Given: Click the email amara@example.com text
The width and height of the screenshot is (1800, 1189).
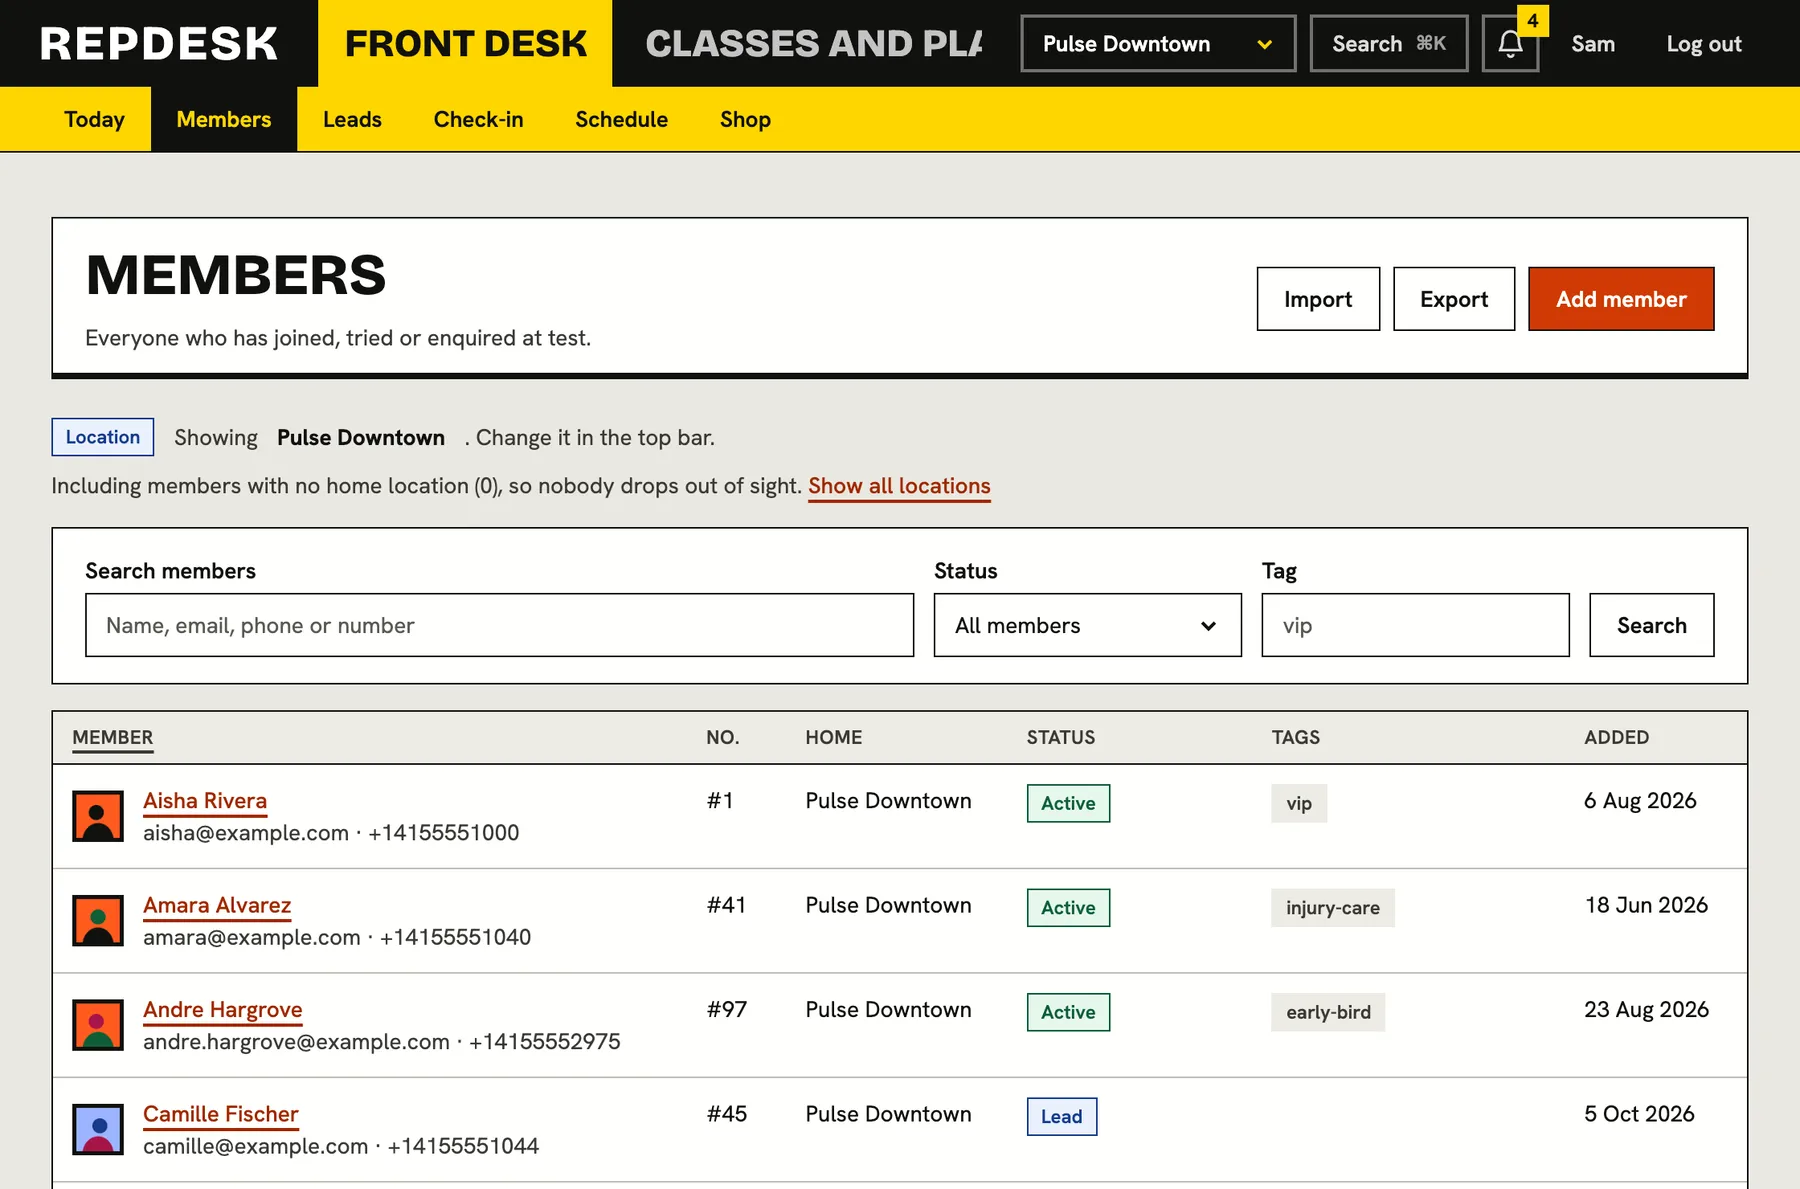Looking at the screenshot, I should [252, 938].
